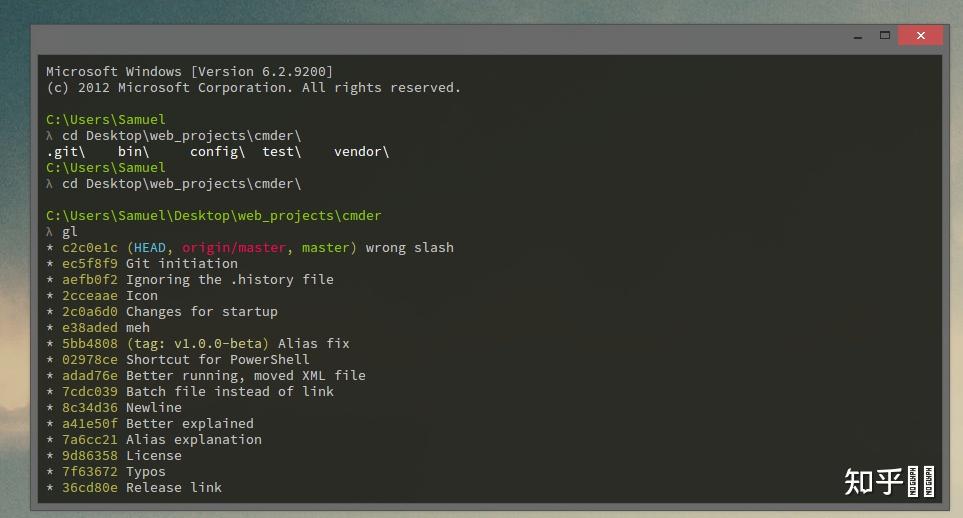
Task: Click commit hash c2c0e1c
Action: (x=90, y=248)
